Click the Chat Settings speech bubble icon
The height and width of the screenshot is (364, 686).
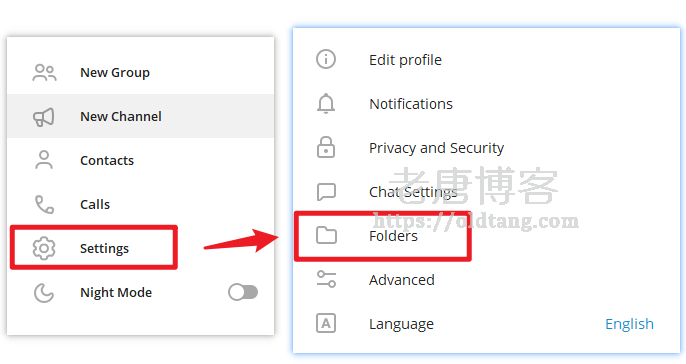click(x=326, y=192)
